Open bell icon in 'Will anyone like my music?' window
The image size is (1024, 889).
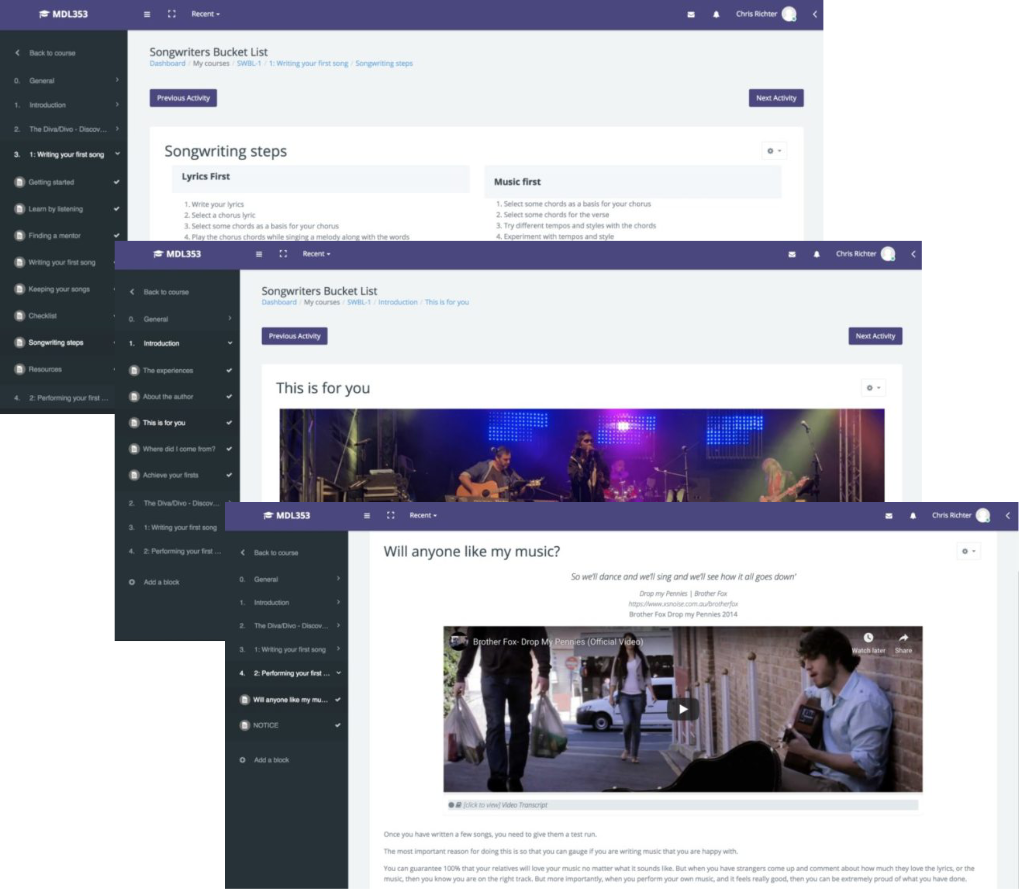[913, 516]
